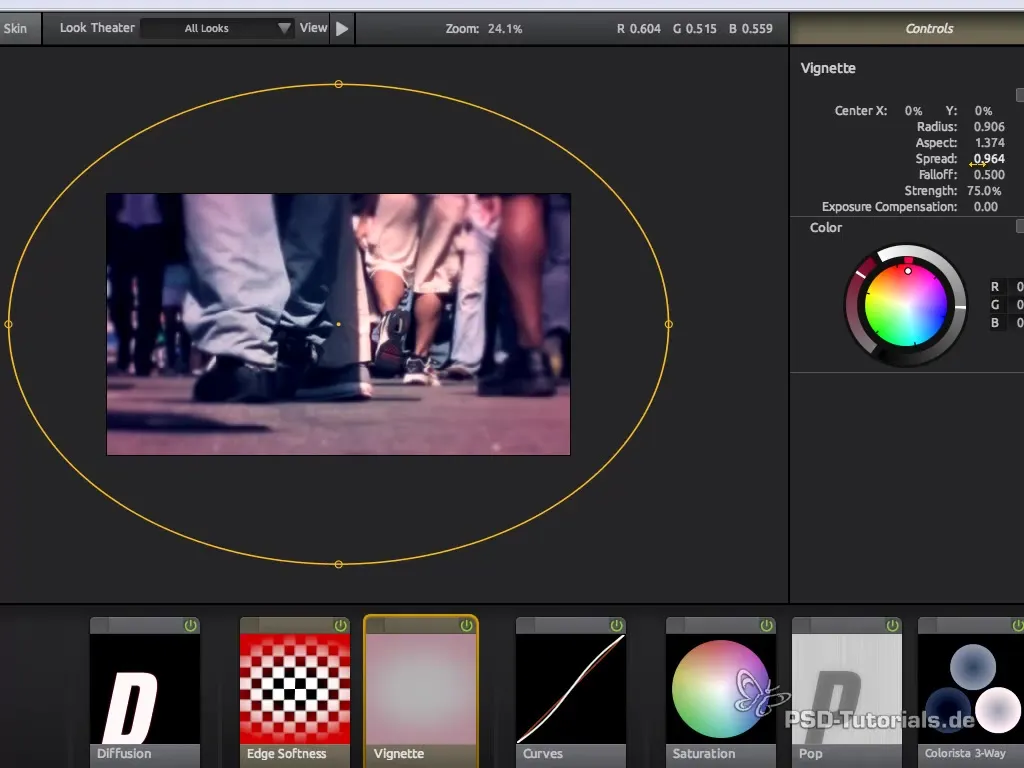
Task: Click the brightness ring marker on the color wheel
Action: pos(960,306)
